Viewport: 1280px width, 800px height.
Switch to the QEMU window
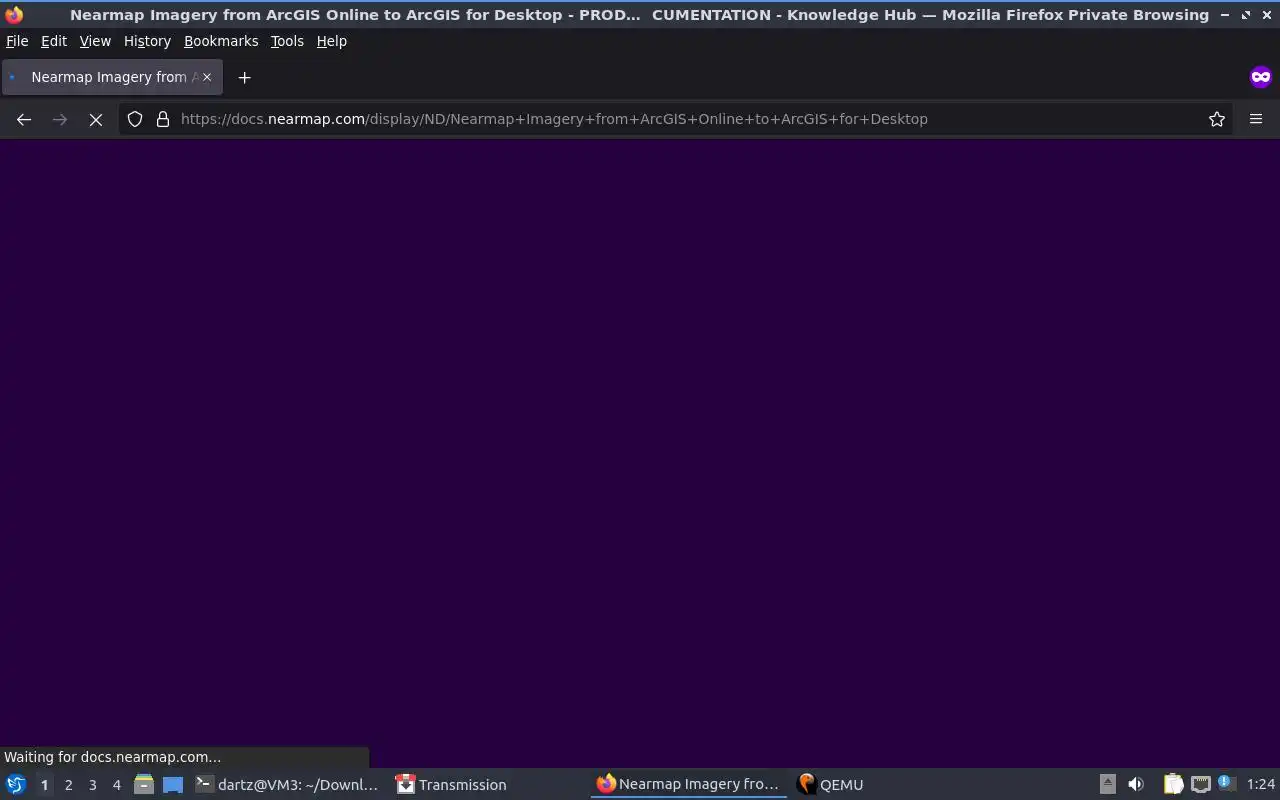tap(830, 785)
